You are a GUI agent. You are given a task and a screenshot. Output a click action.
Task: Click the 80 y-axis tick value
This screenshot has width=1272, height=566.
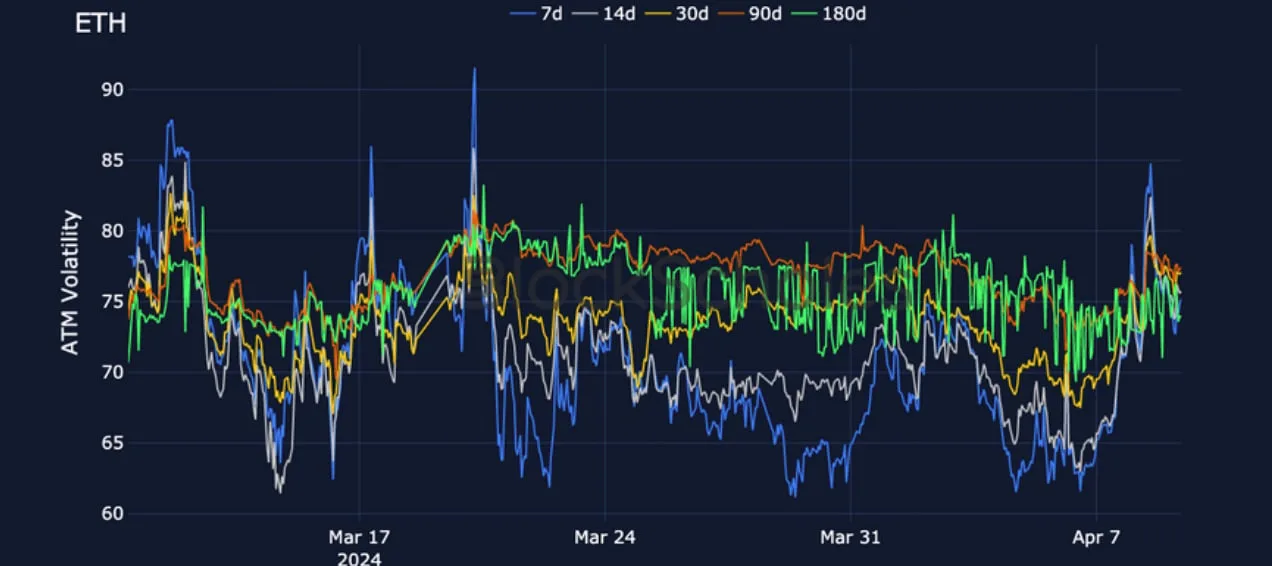pos(111,231)
